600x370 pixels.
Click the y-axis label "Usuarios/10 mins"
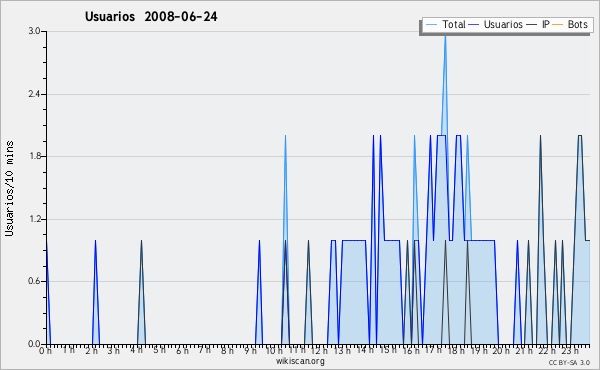tap(9, 189)
